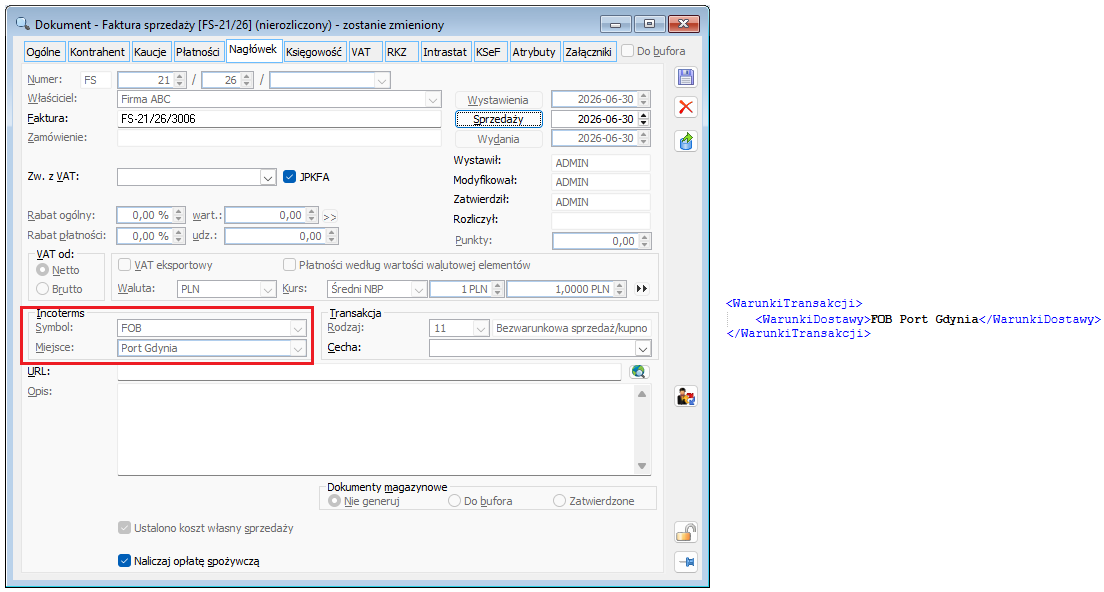The width and height of the screenshot is (1104, 592).
Task: Click the >> button next to wart. field
Action: point(330,216)
